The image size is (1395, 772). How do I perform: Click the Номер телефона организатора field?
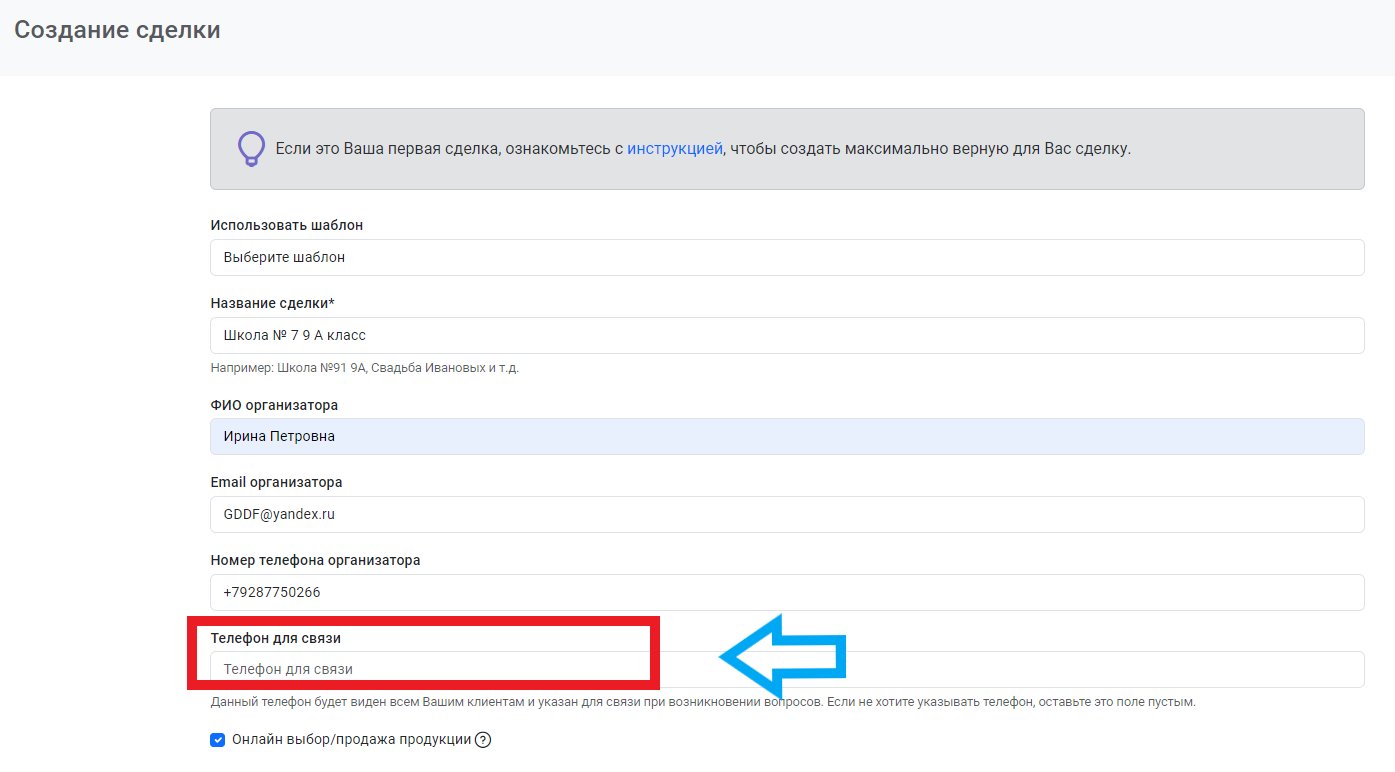[787, 592]
